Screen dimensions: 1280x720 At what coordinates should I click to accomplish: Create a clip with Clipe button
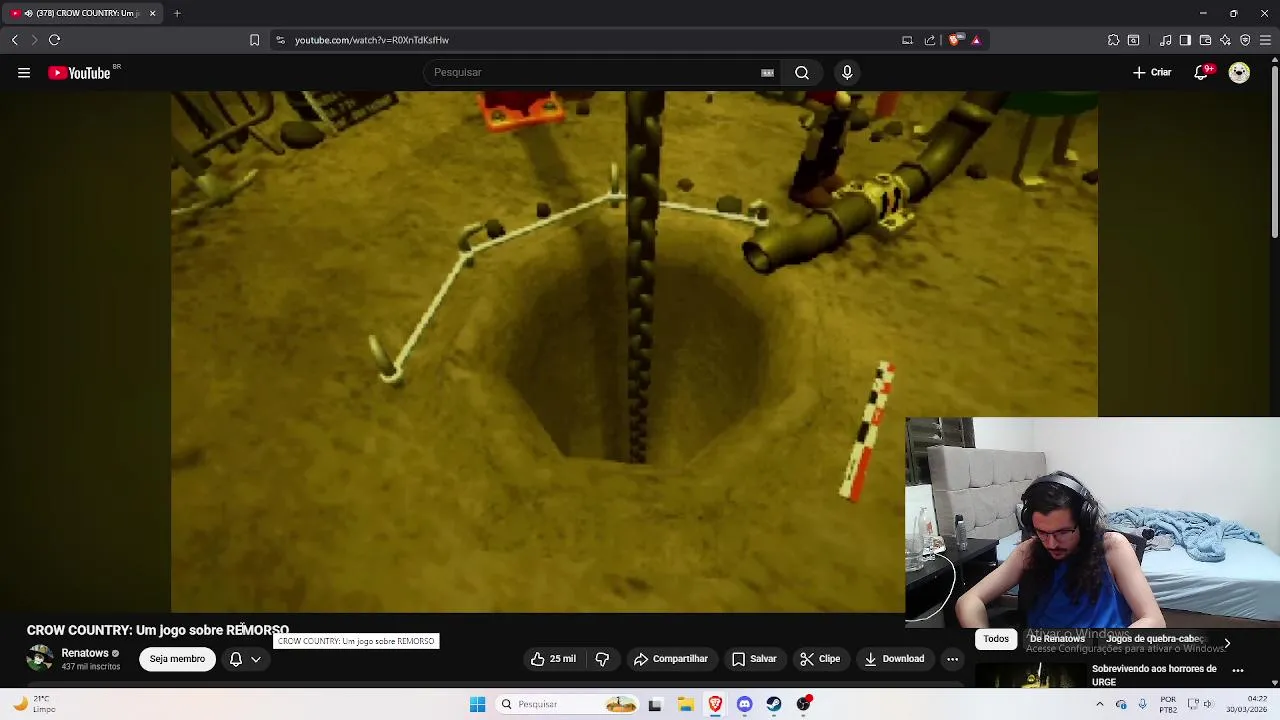coord(820,659)
